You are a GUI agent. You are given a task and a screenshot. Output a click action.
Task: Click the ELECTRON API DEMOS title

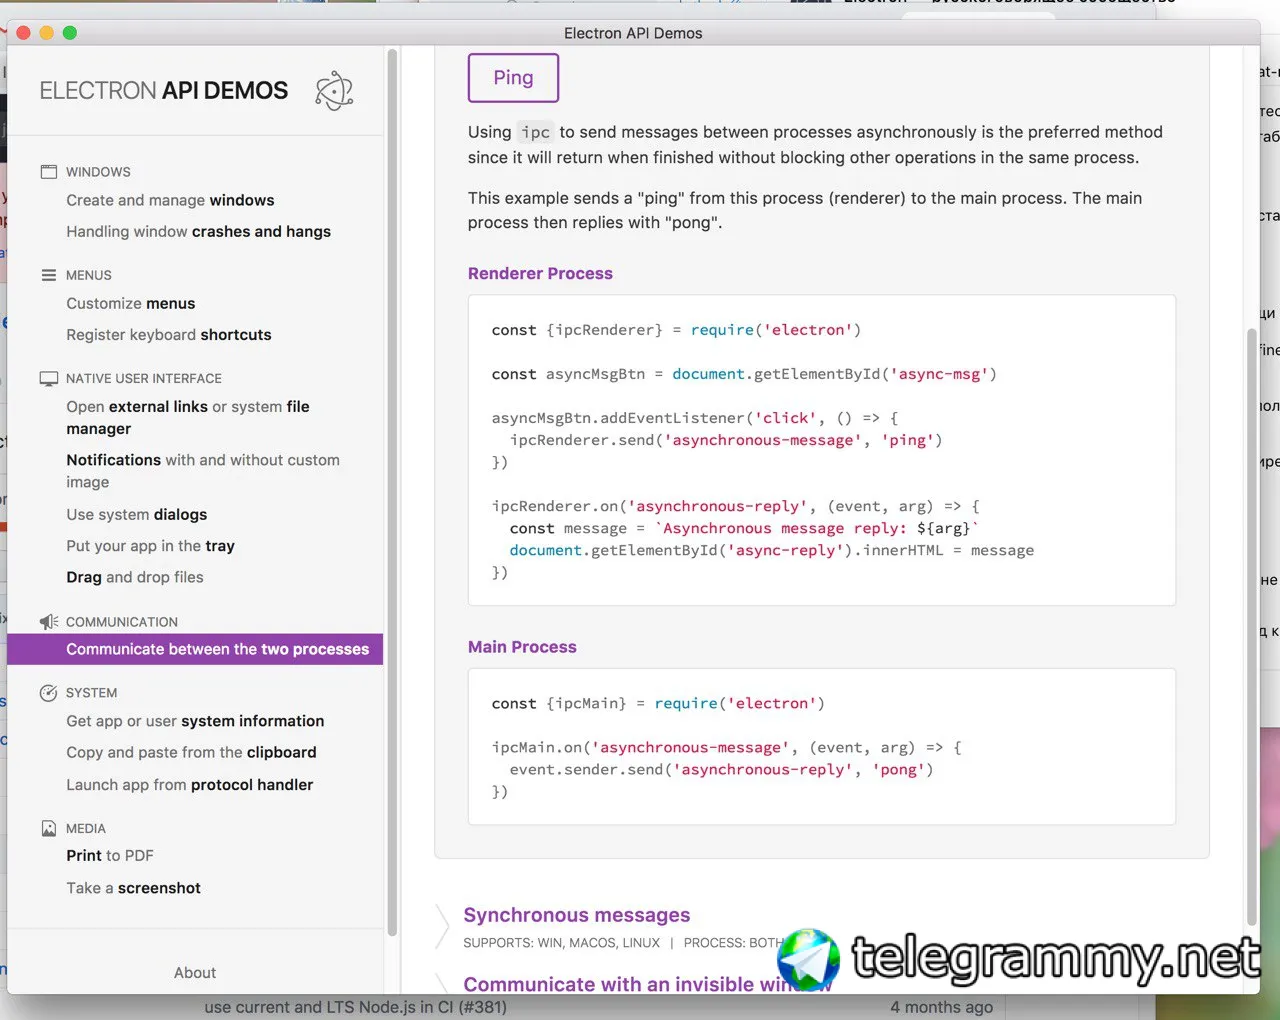pos(164,91)
